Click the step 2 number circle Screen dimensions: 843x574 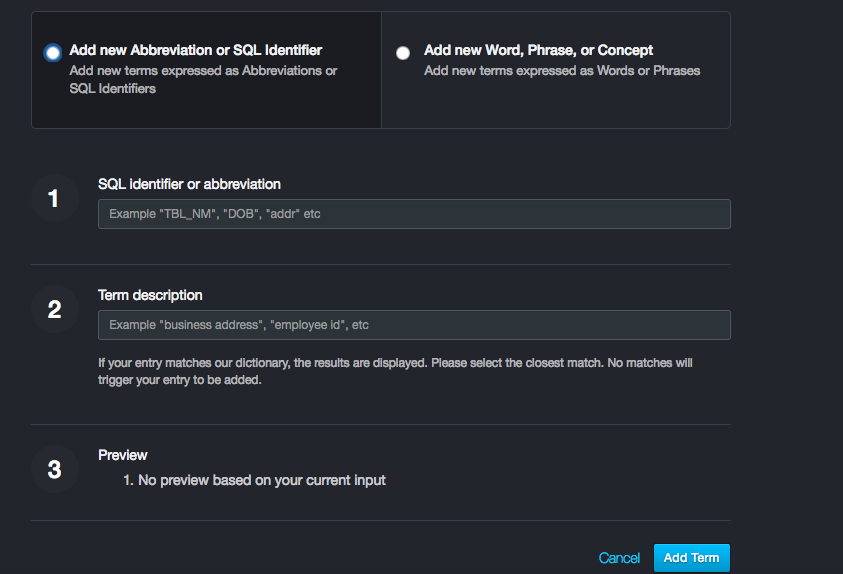[x=54, y=310]
